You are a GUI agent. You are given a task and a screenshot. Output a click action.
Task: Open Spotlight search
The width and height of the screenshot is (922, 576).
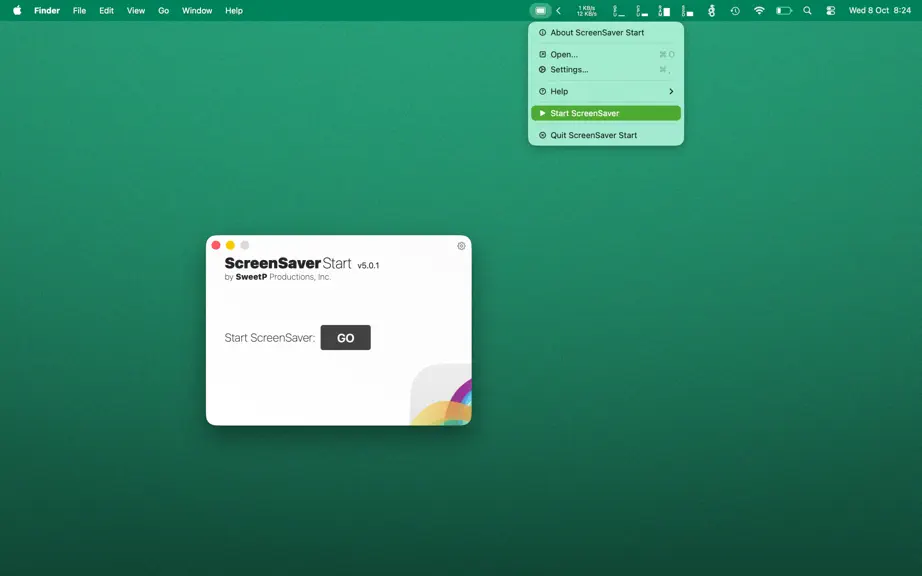point(807,11)
